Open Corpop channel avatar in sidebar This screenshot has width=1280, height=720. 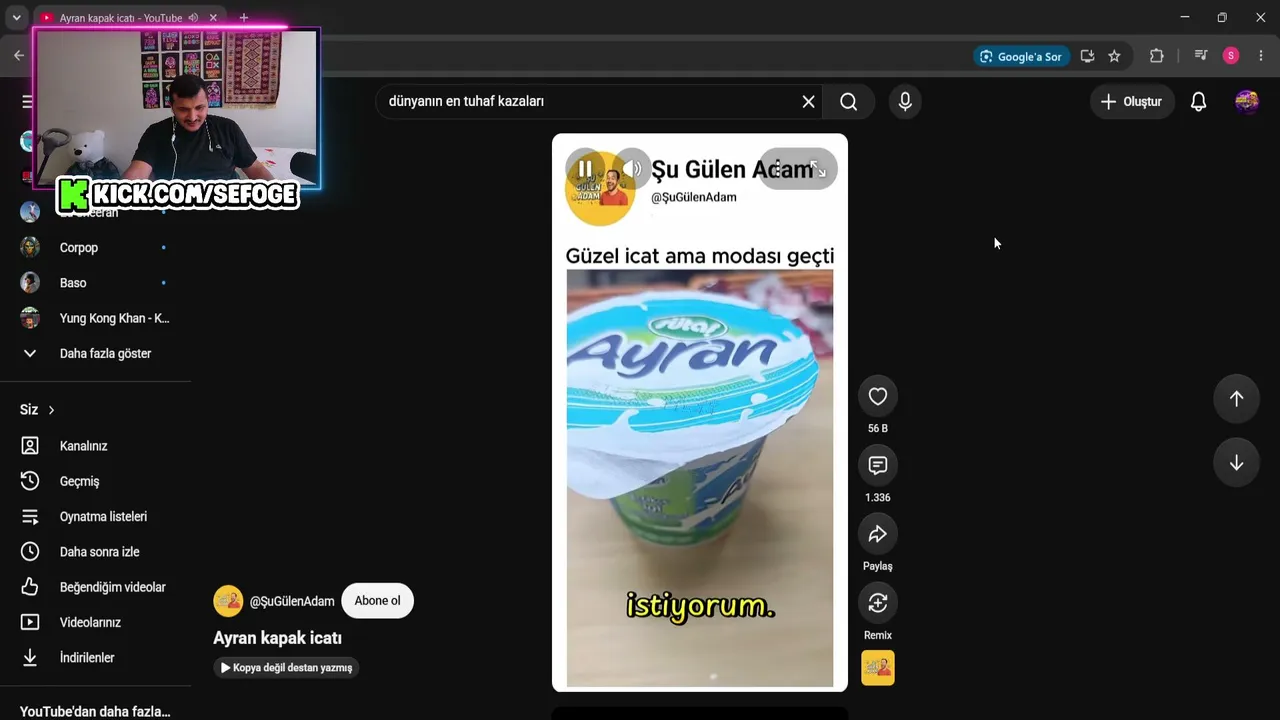click(30, 247)
